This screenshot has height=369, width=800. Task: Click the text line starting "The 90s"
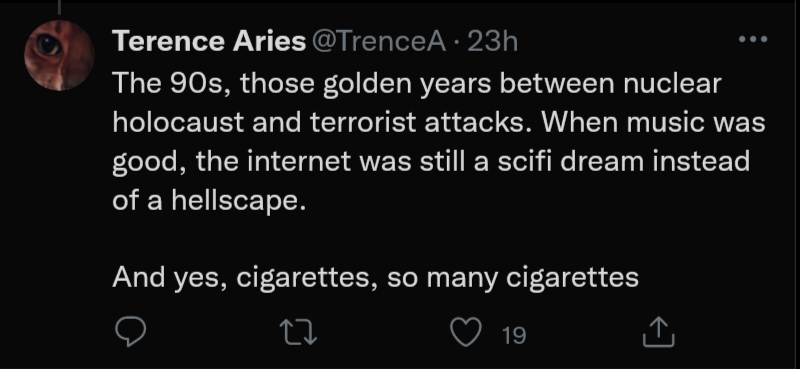click(x=417, y=84)
